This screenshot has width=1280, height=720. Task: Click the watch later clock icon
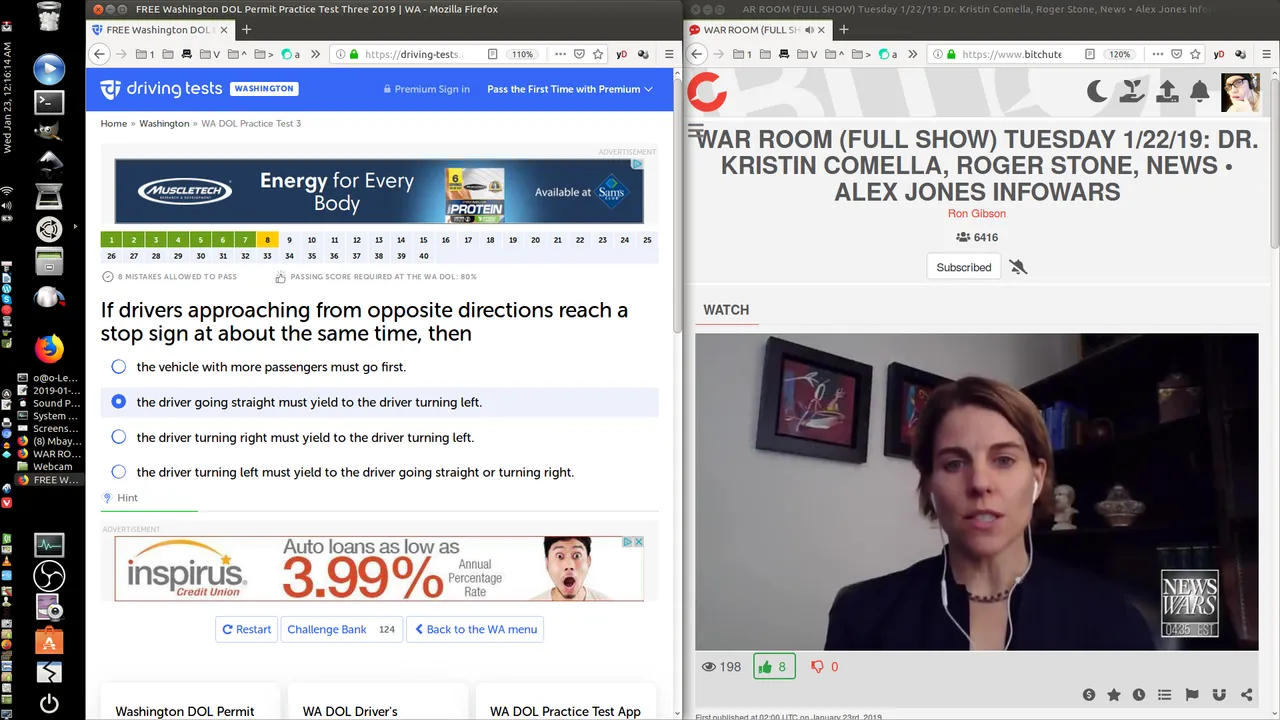click(1139, 695)
